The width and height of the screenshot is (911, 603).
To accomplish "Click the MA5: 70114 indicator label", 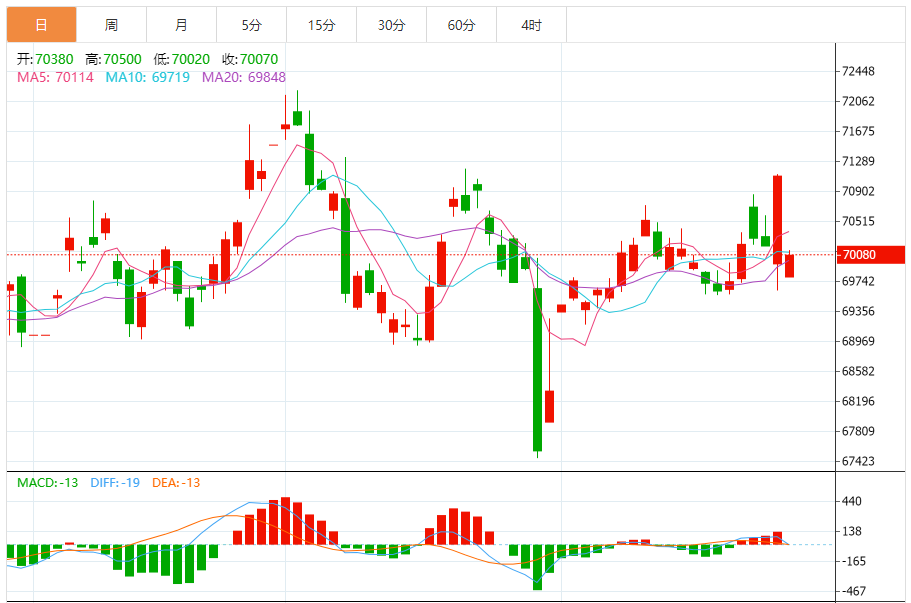I will [55, 77].
